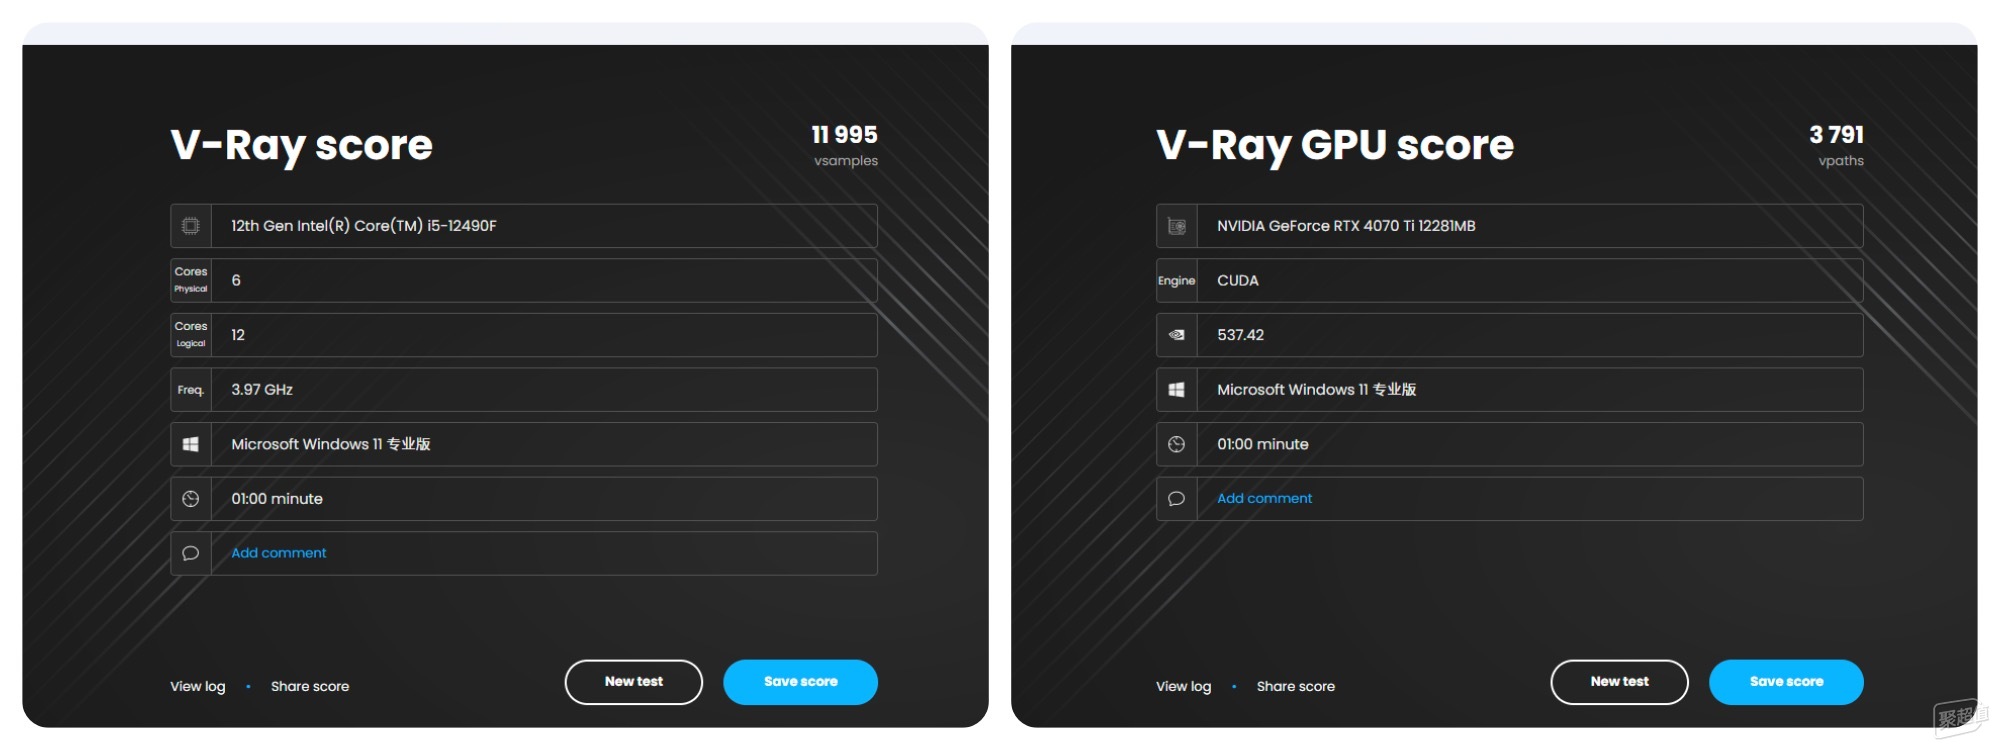
Task: Click the comment bubble icon in V-Ray score panel
Action: point(191,553)
